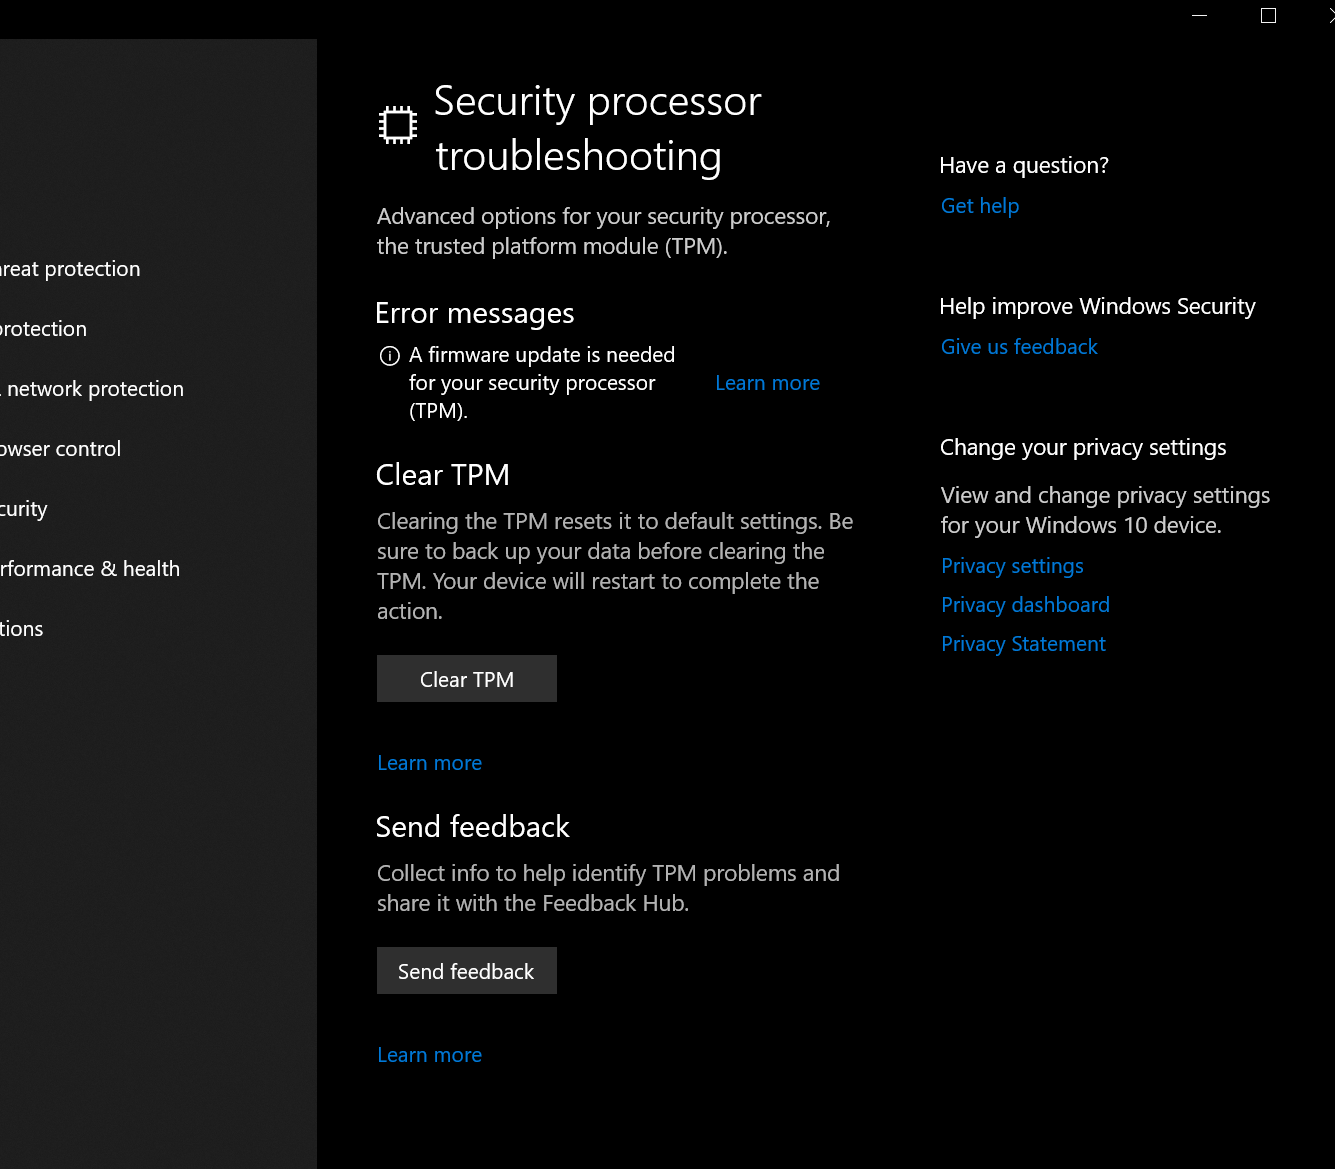Minimize the Windows Security window
The height and width of the screenshot is (1169, 1335).
click(1200, 16)
